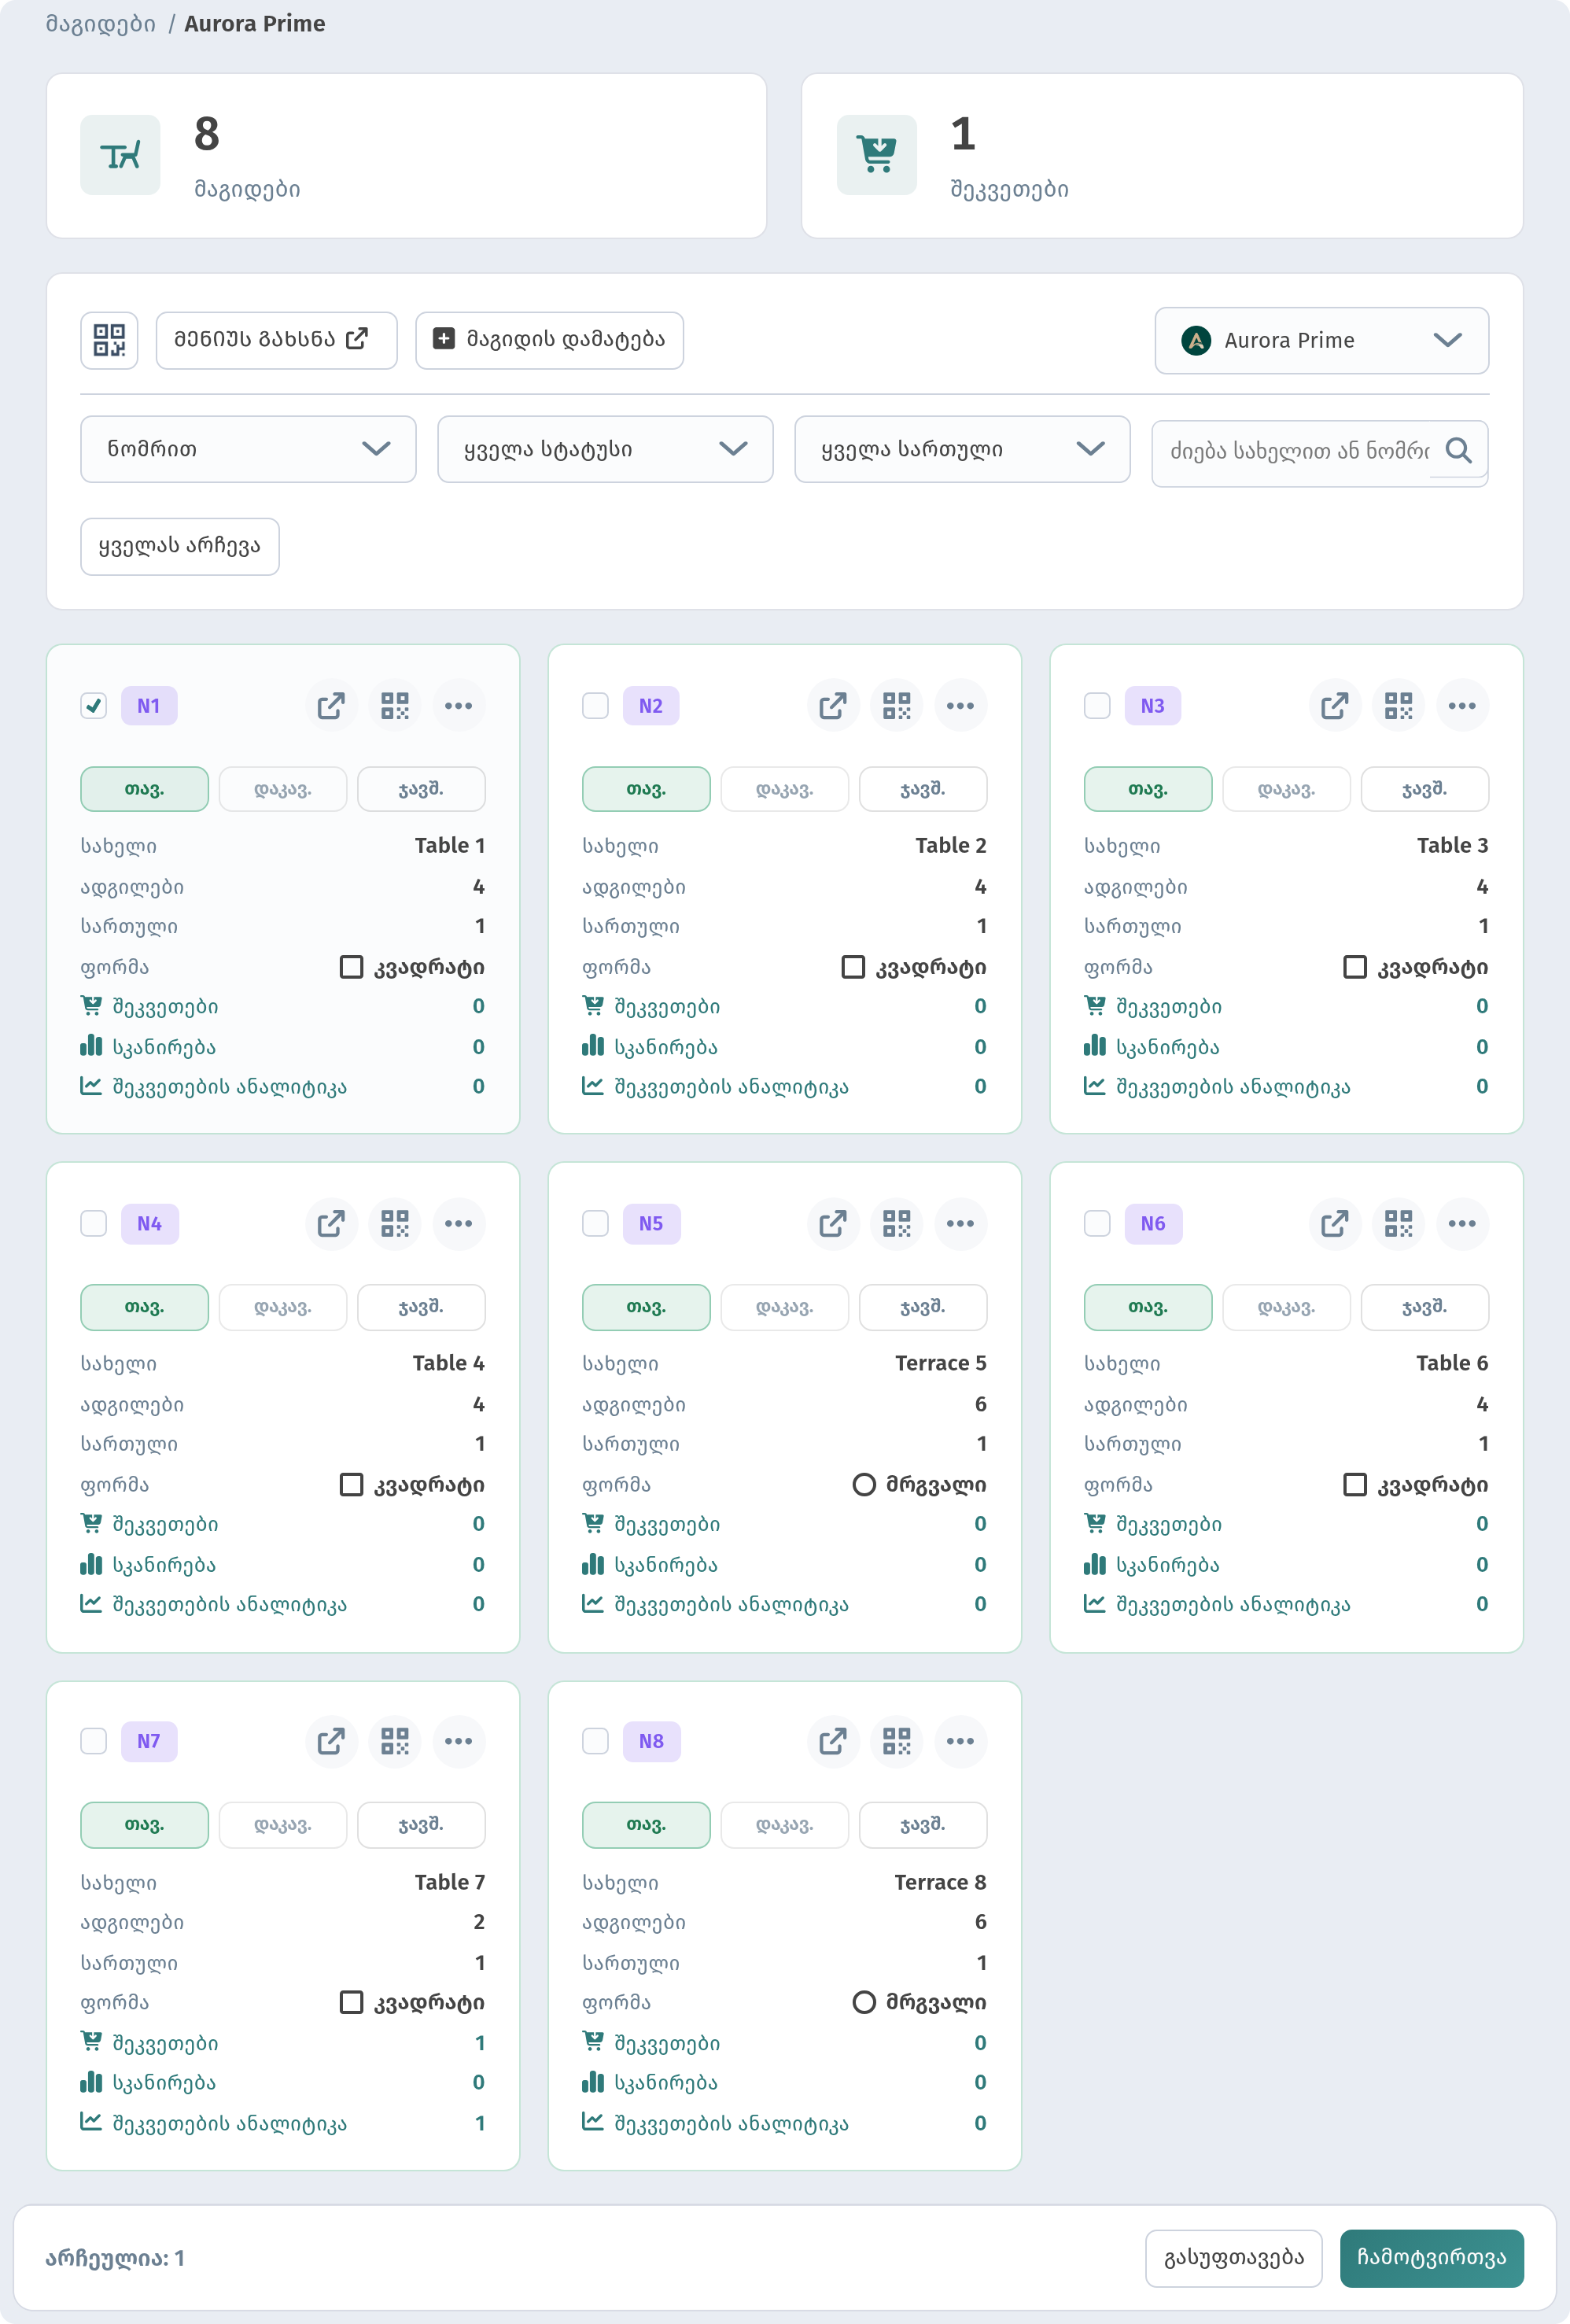Check the N3 table checkbox
This screenshot has height=2324, width=1570.
[x=1098, y=706]
